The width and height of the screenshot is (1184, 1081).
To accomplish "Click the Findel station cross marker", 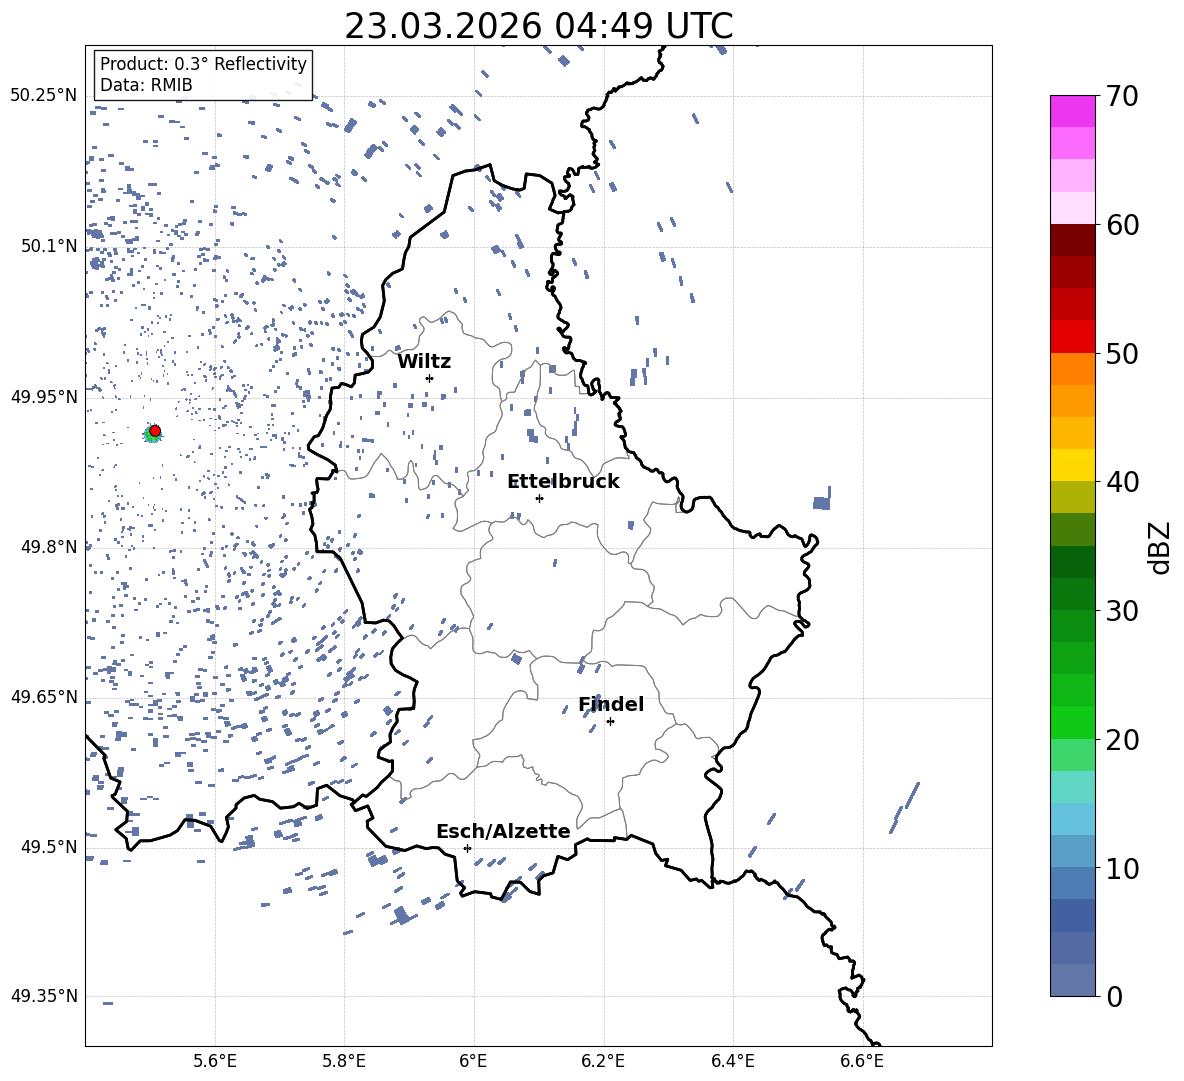I will (x=610, y=722).
